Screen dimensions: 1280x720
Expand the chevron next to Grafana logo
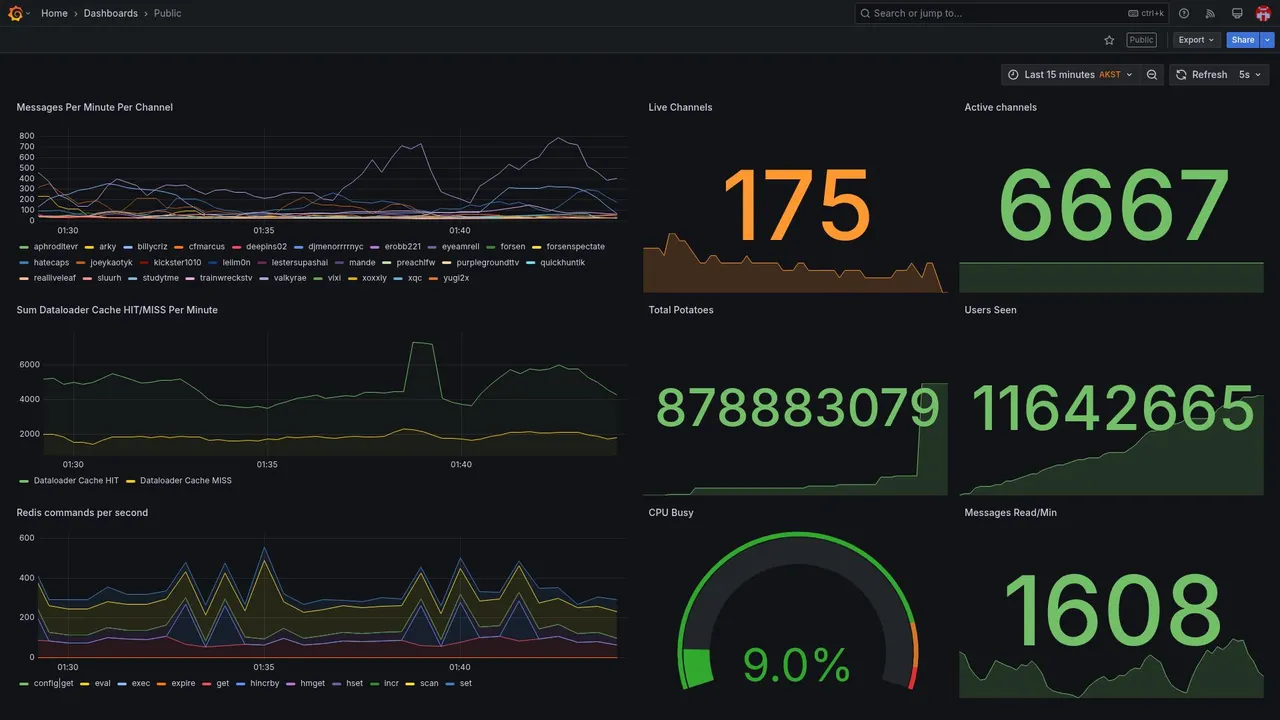coord(28,13)
